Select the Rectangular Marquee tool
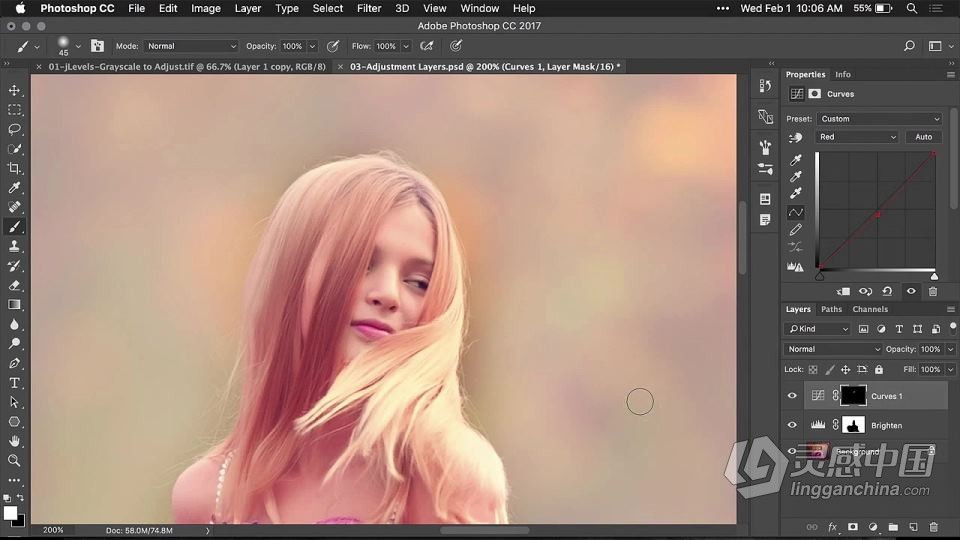This screenshot has width=960, height=540. [x=14, y=110]
